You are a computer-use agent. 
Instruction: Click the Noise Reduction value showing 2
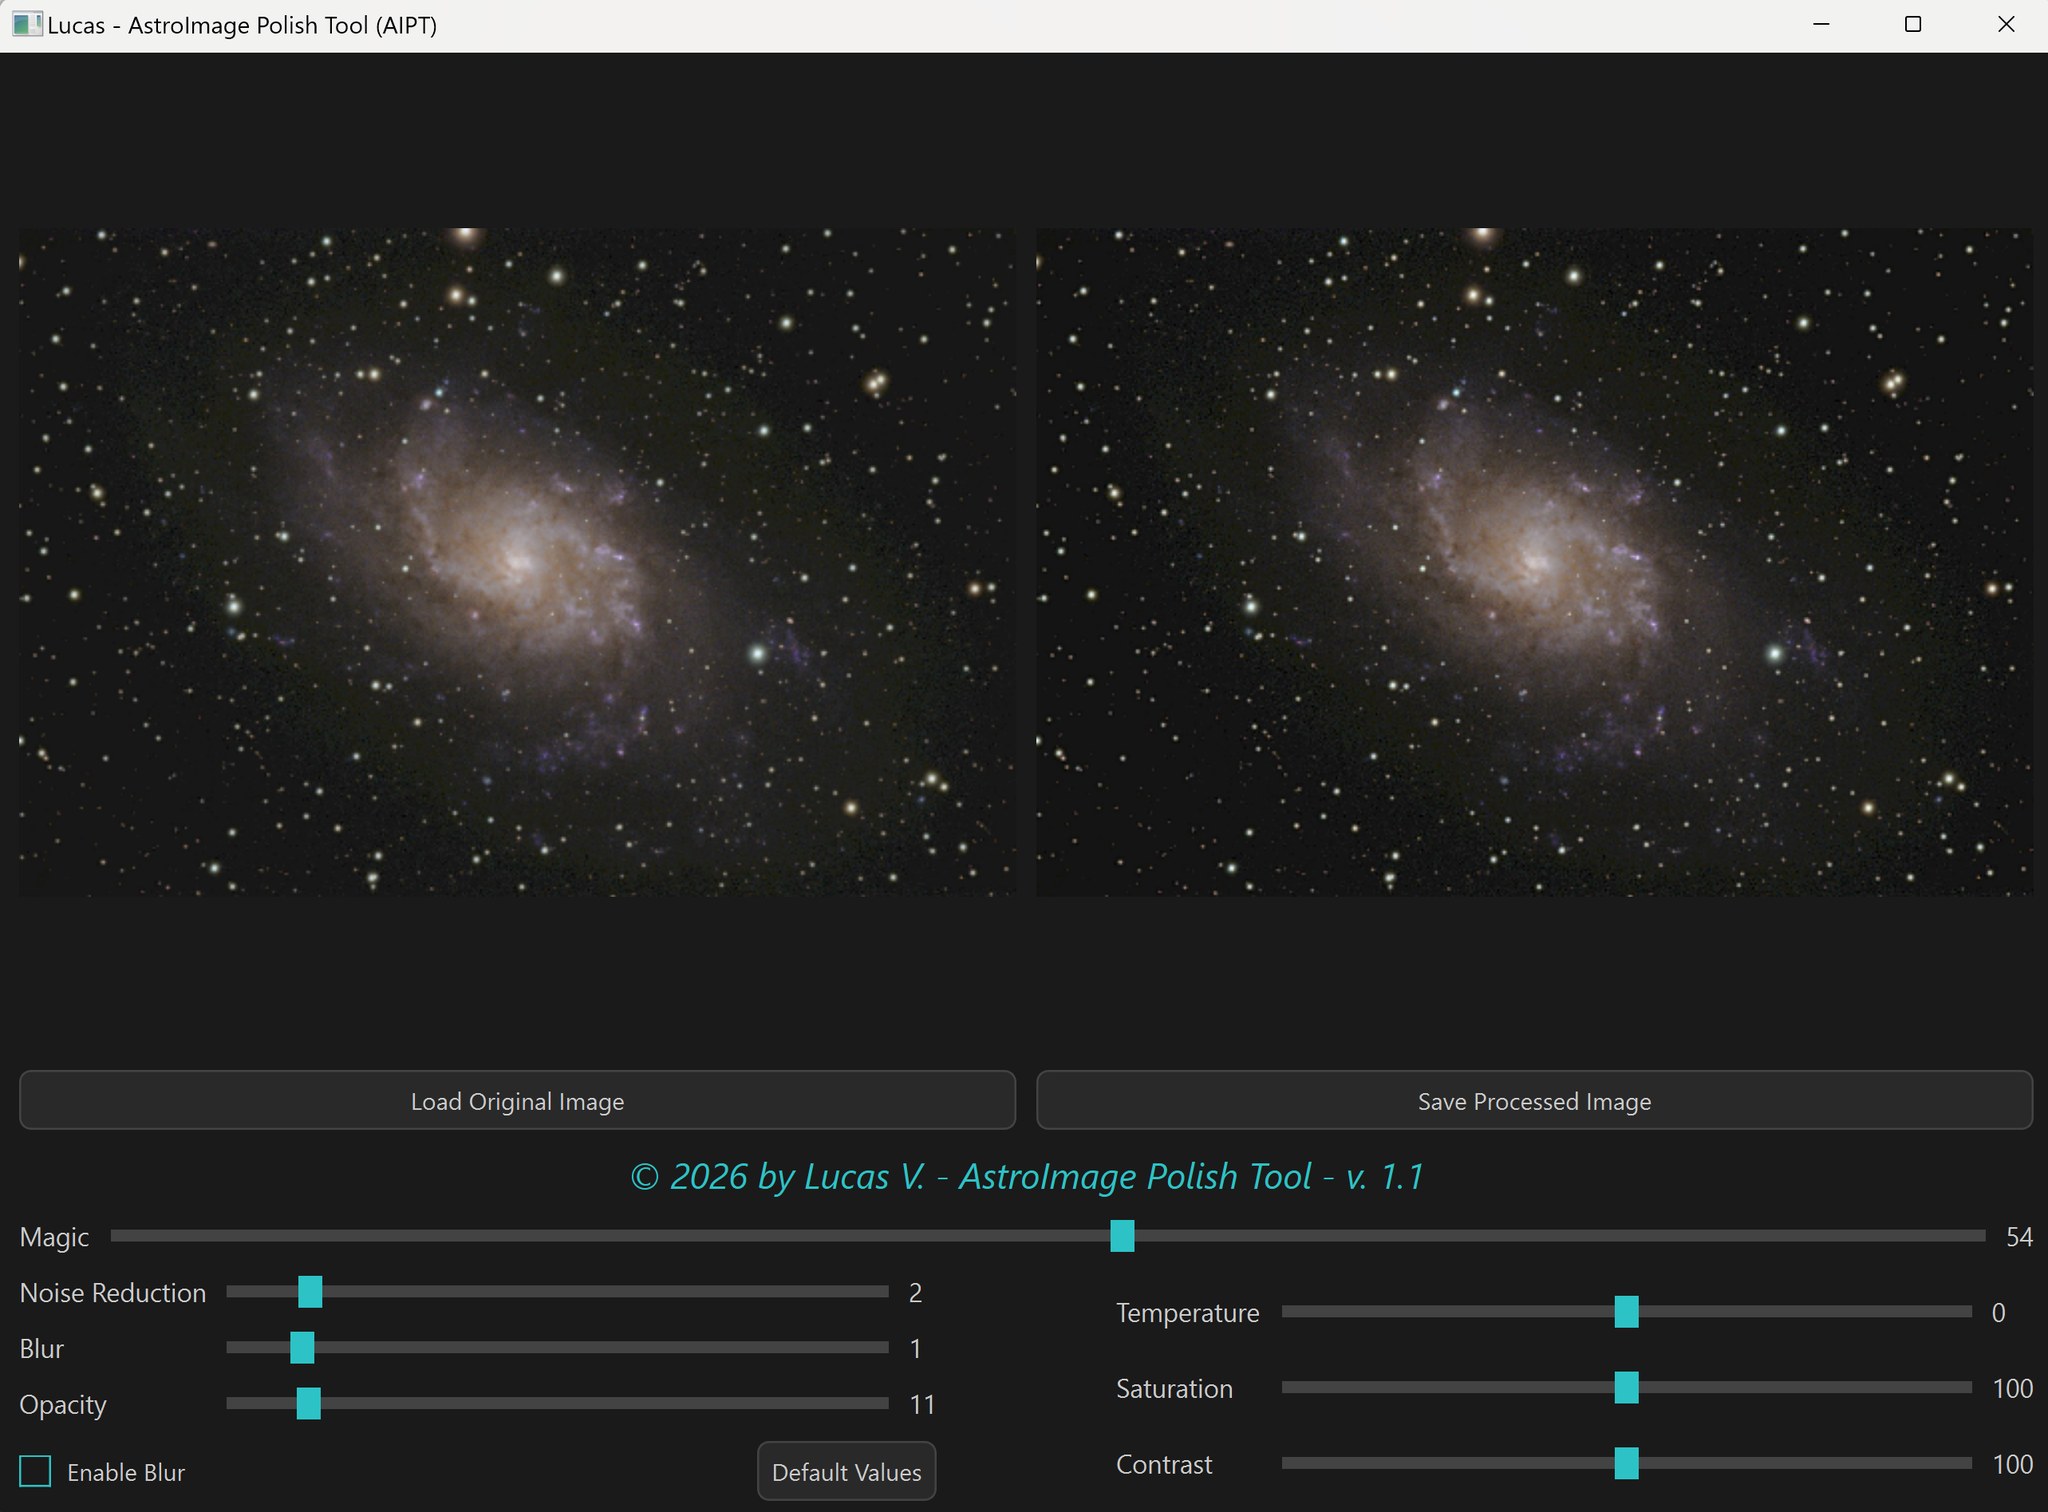915,1292
